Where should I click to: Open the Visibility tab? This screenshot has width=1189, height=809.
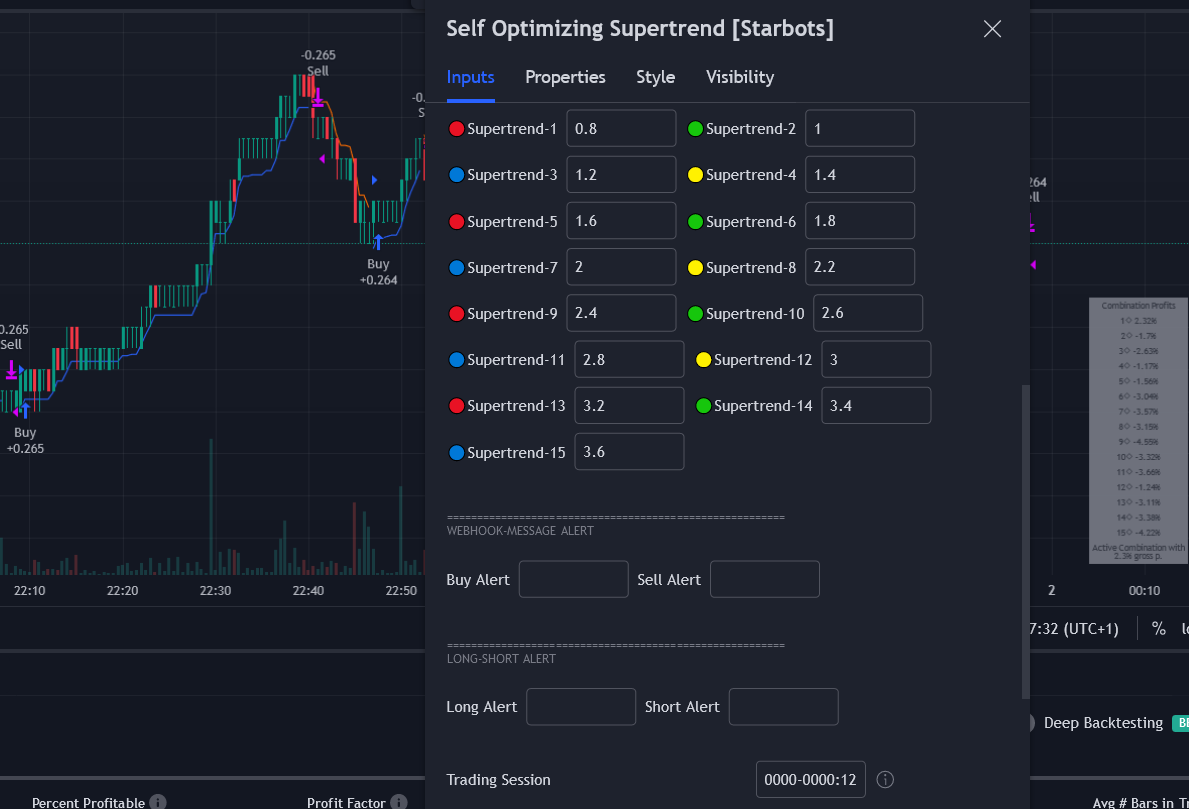pos(740,77)
